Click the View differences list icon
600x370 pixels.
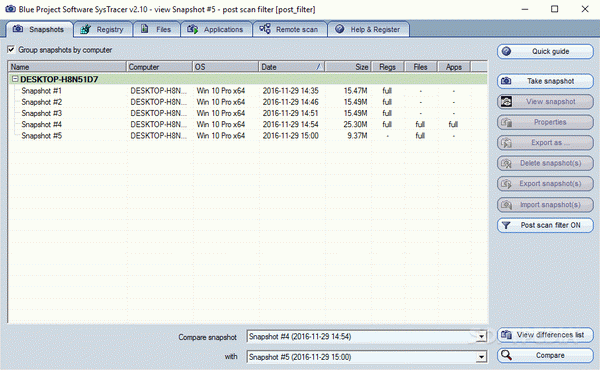[506, 335]
